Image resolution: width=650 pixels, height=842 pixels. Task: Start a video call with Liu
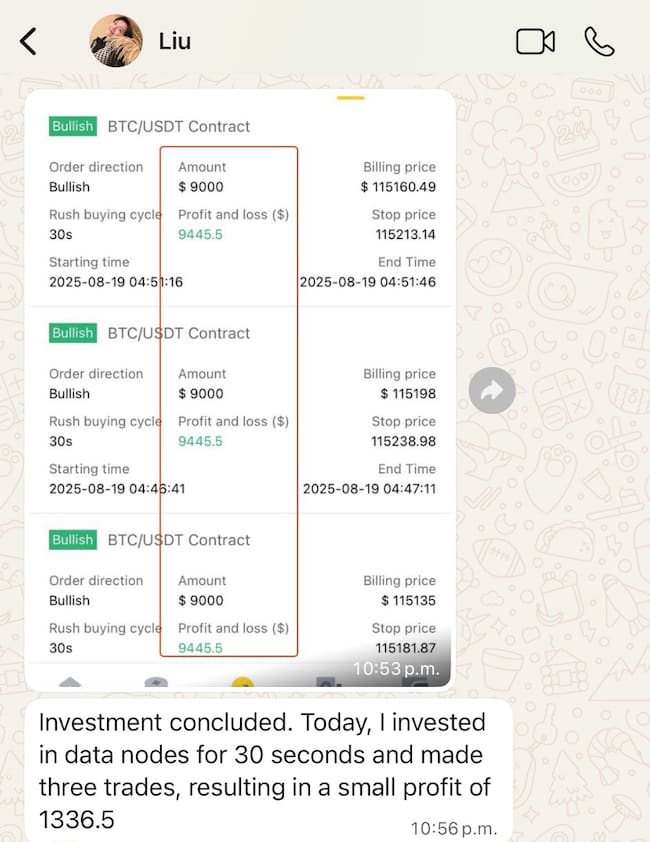535,41
